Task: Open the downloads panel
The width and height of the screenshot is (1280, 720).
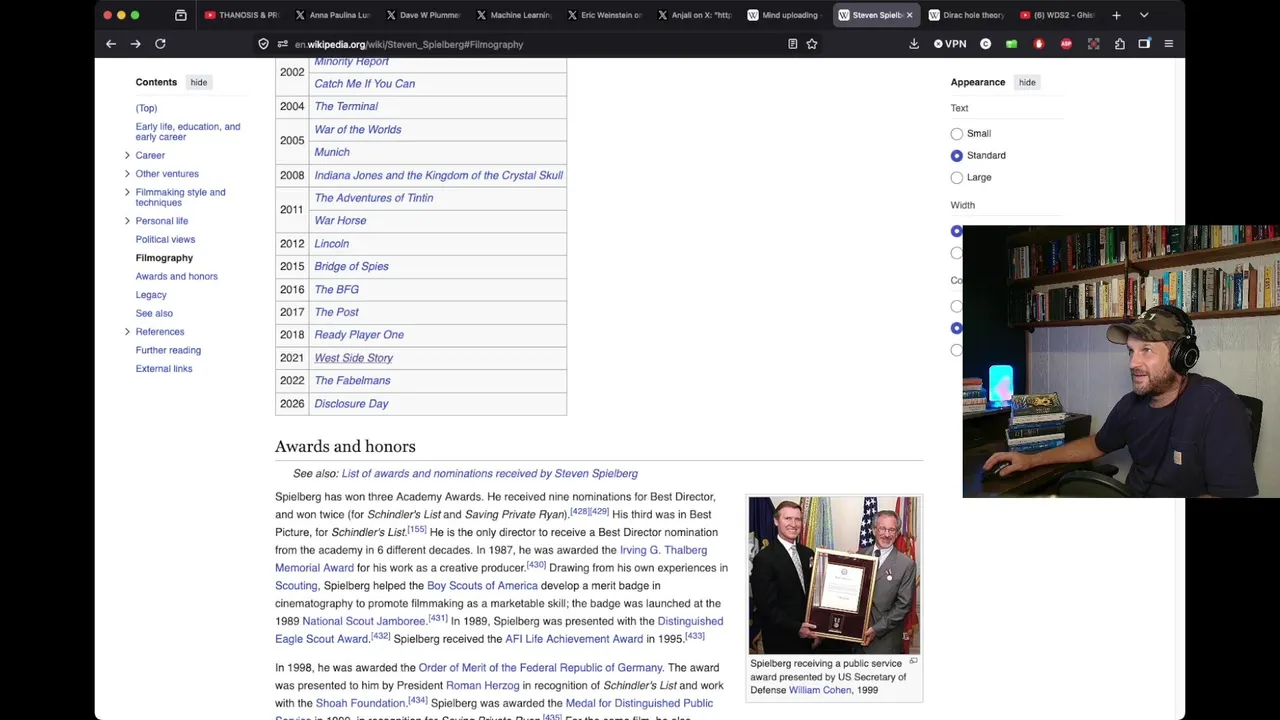Action: 914,44
